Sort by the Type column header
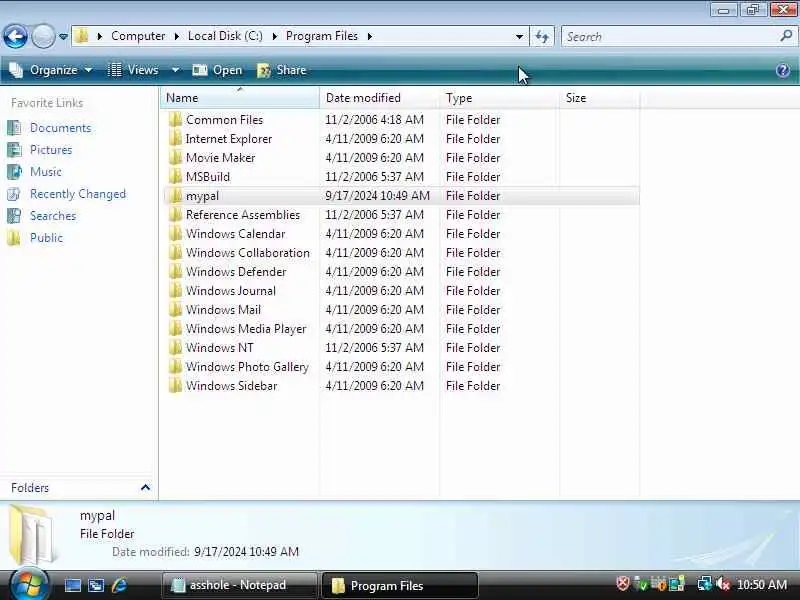 click(x=499, y=97)
